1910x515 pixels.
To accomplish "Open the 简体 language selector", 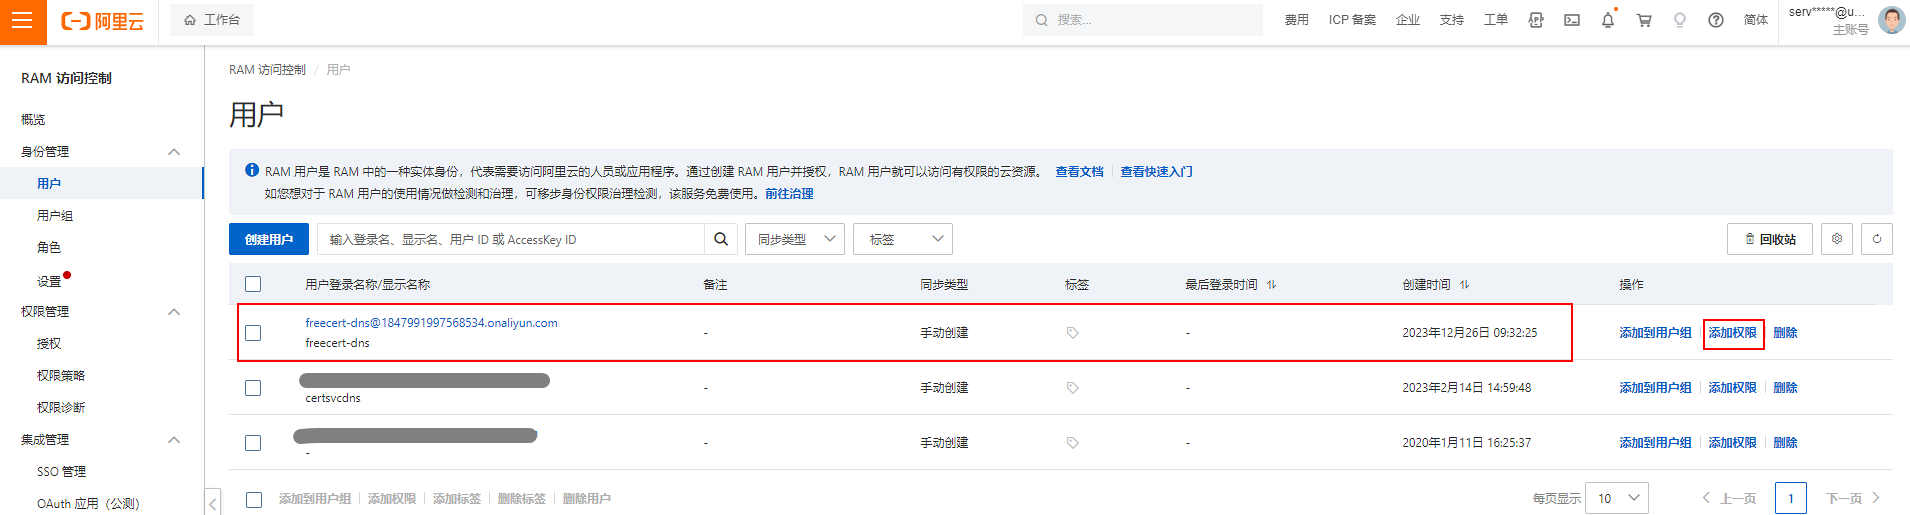I will point(1756,20).
